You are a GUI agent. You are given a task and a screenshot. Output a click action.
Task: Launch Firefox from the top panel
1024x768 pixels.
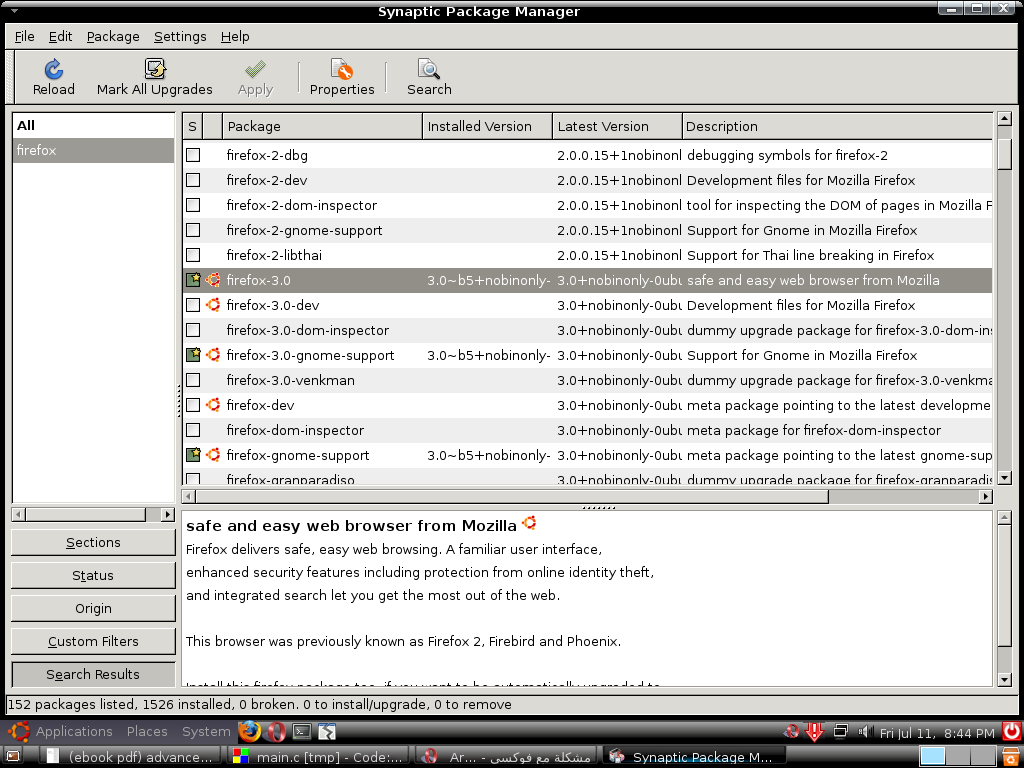tap(249, 731)
